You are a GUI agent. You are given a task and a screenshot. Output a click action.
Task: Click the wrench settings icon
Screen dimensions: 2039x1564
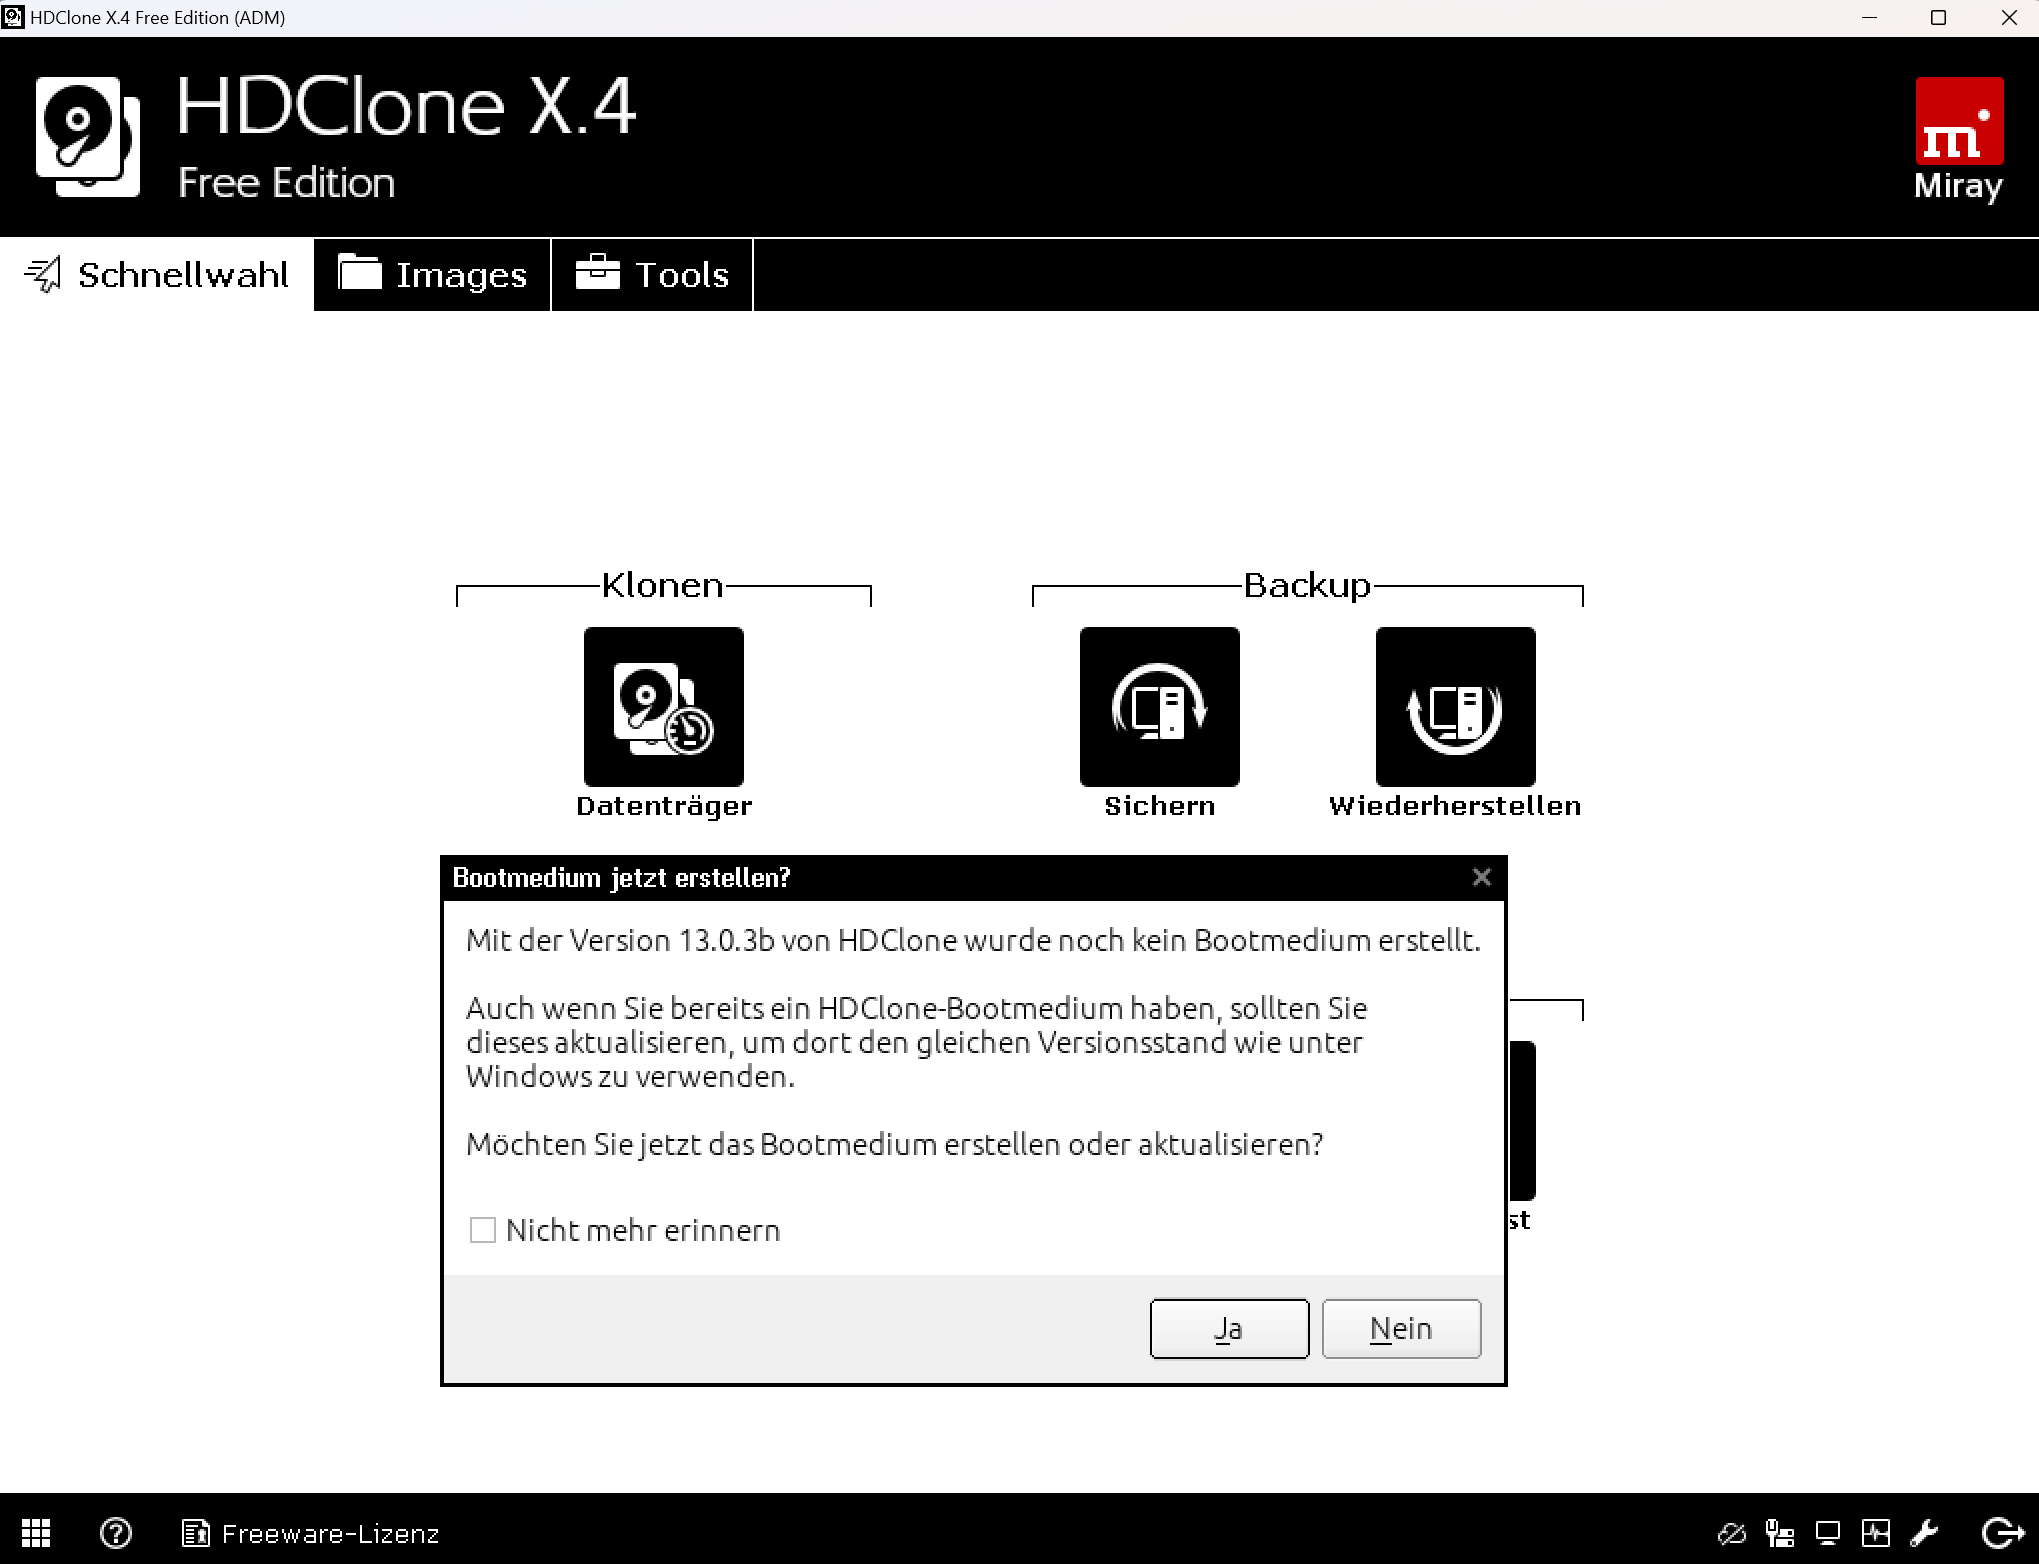(1924, 1533)
